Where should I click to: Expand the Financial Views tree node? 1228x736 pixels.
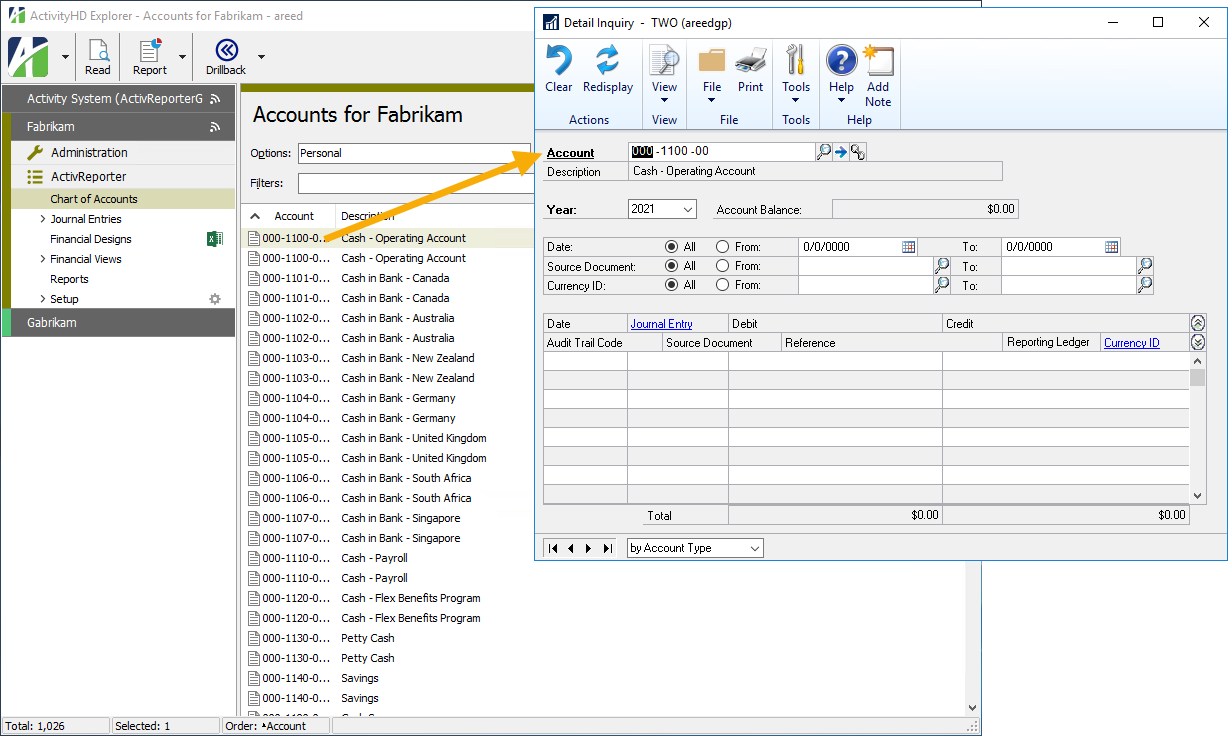pos(42,259)
